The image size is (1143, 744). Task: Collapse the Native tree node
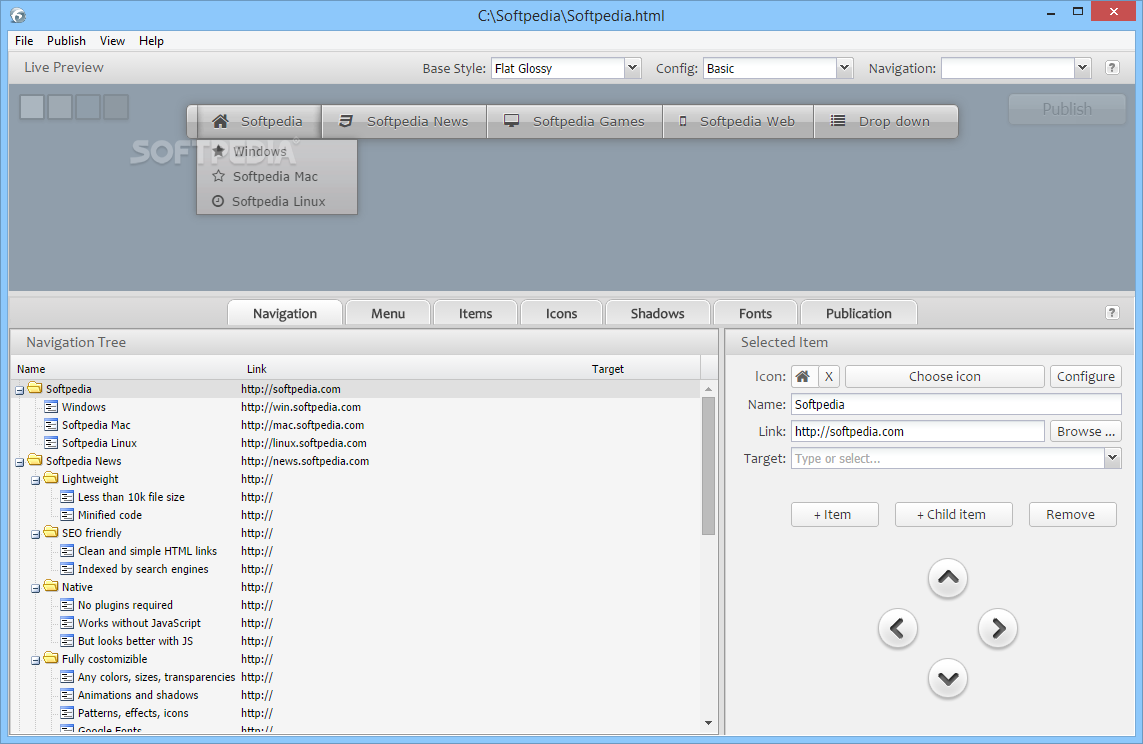pos(36,589)
